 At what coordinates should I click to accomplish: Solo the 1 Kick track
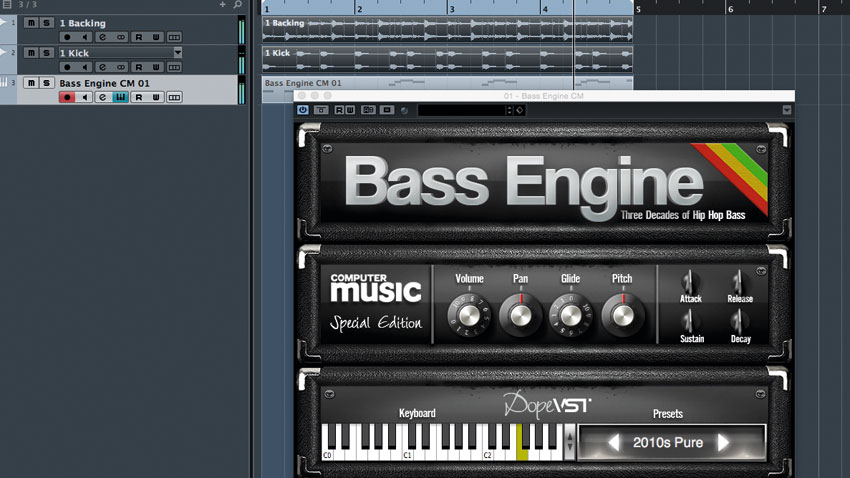coord(46,53)
